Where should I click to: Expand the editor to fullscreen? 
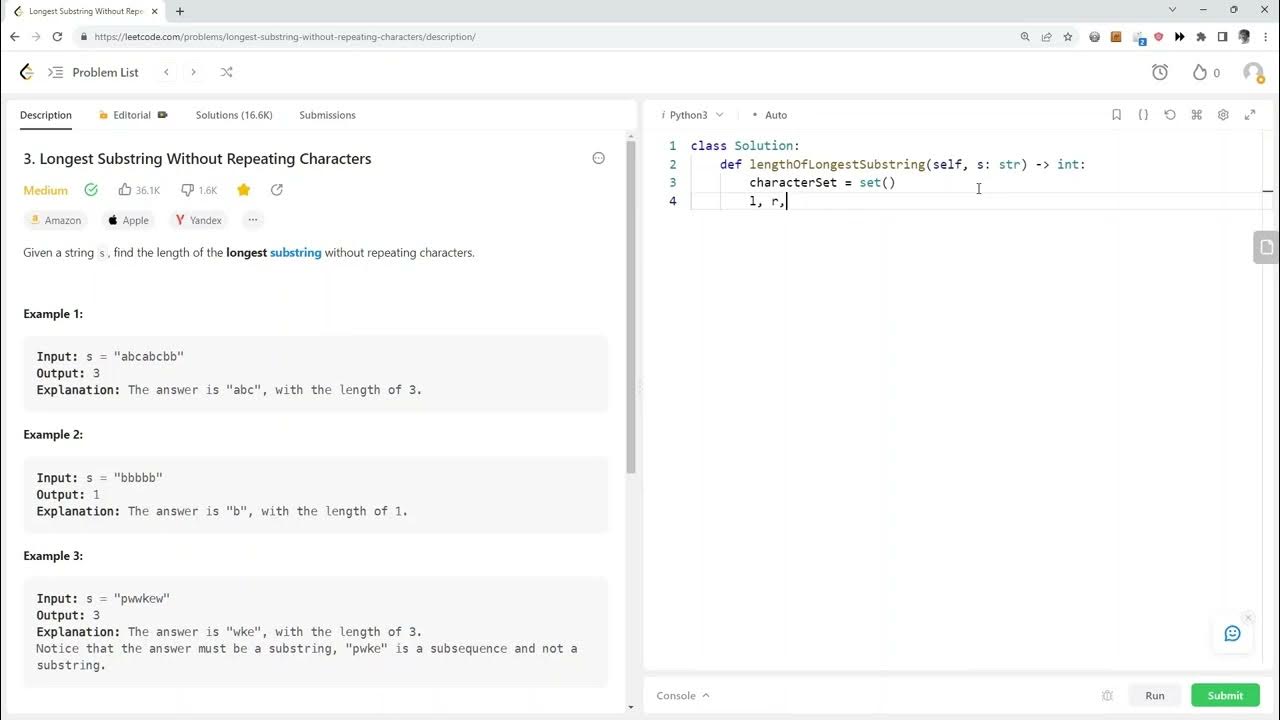click(1250, 115)
